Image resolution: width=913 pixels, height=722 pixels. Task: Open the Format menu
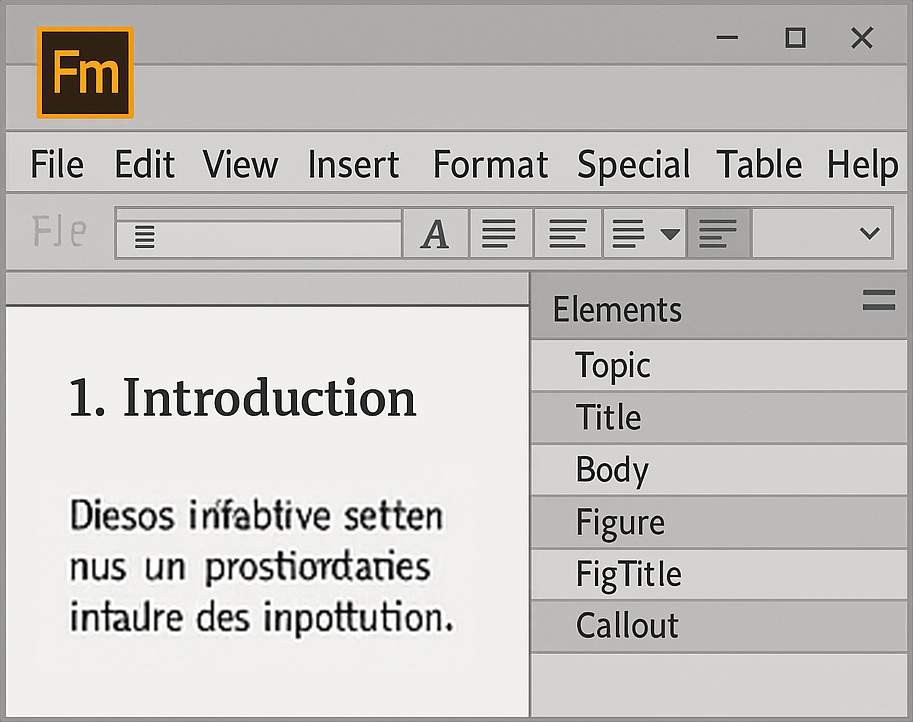(490, 164)
